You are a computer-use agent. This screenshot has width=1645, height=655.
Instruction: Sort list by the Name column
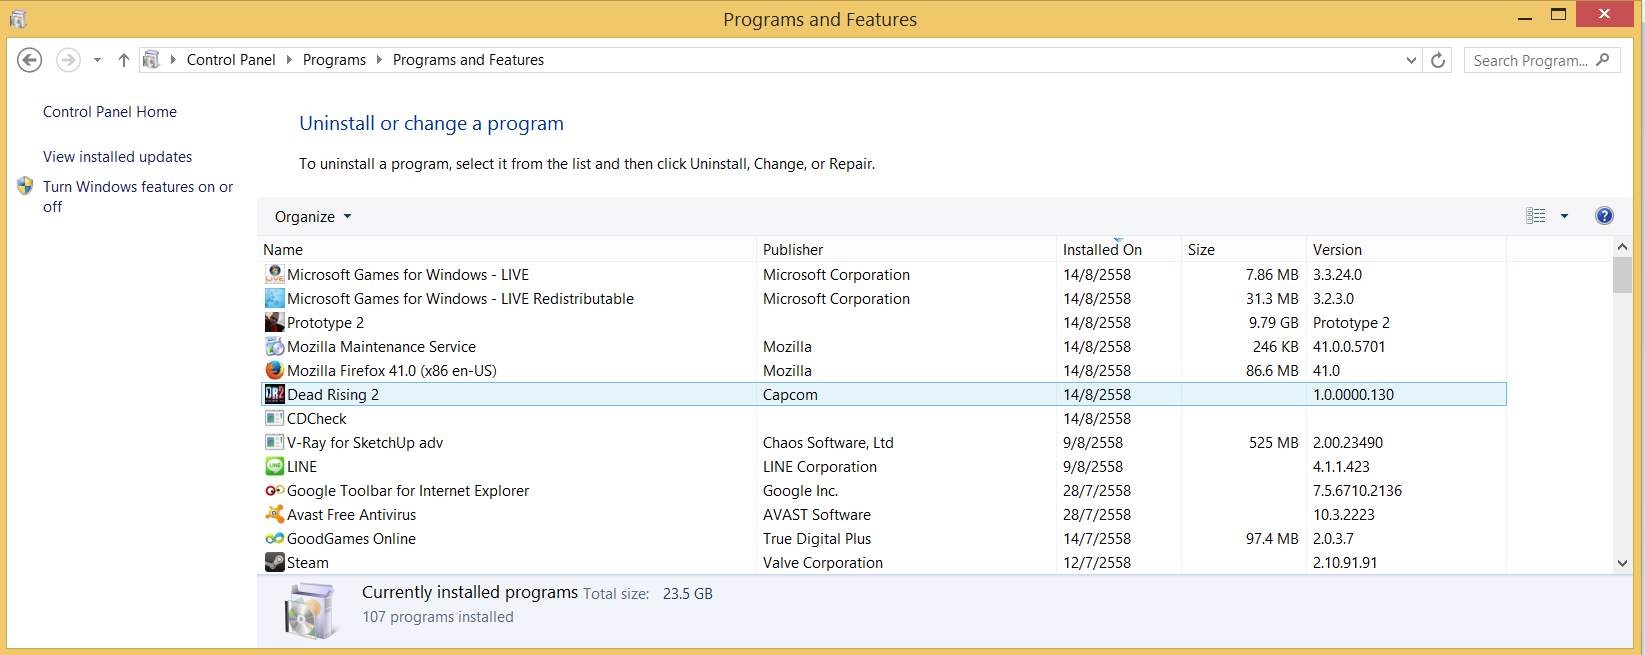click(283, 250)
